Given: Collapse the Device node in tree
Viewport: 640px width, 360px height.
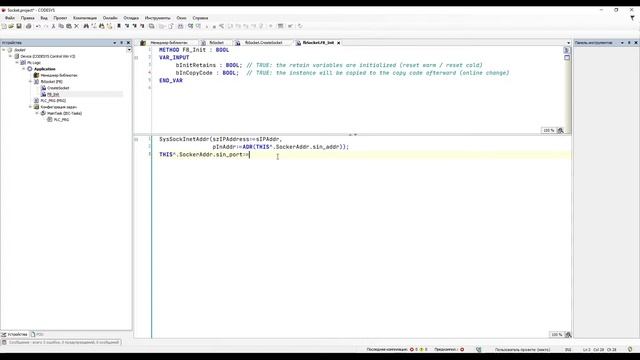Looking at the screenshot, I should pyautogui.click(x=11, y=56).
